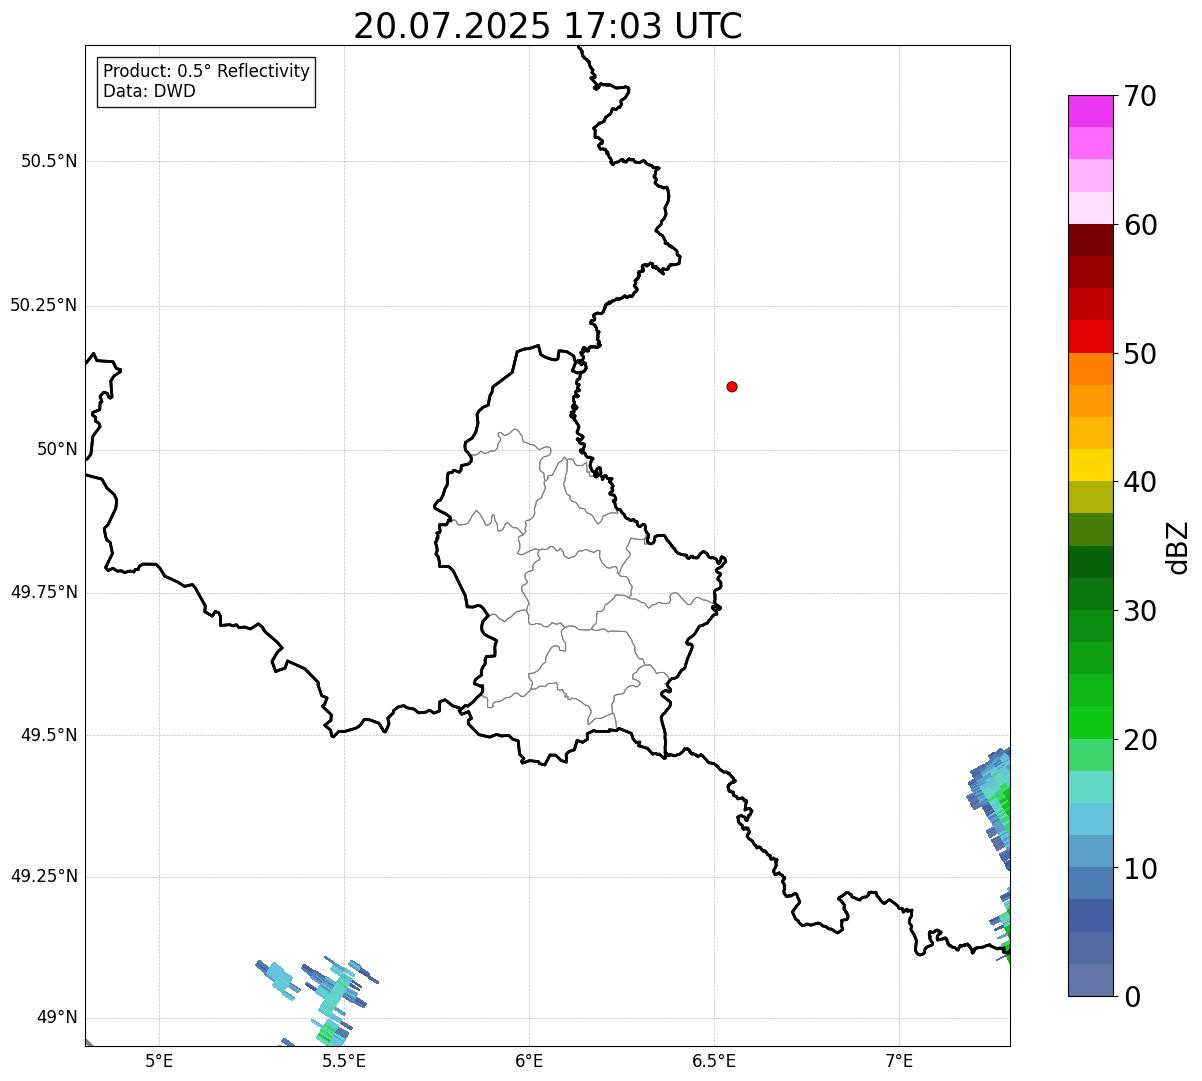The image size is (1202, 1081).
Task: Click the 5.5°E longitude label
Action: point(344,1060)
